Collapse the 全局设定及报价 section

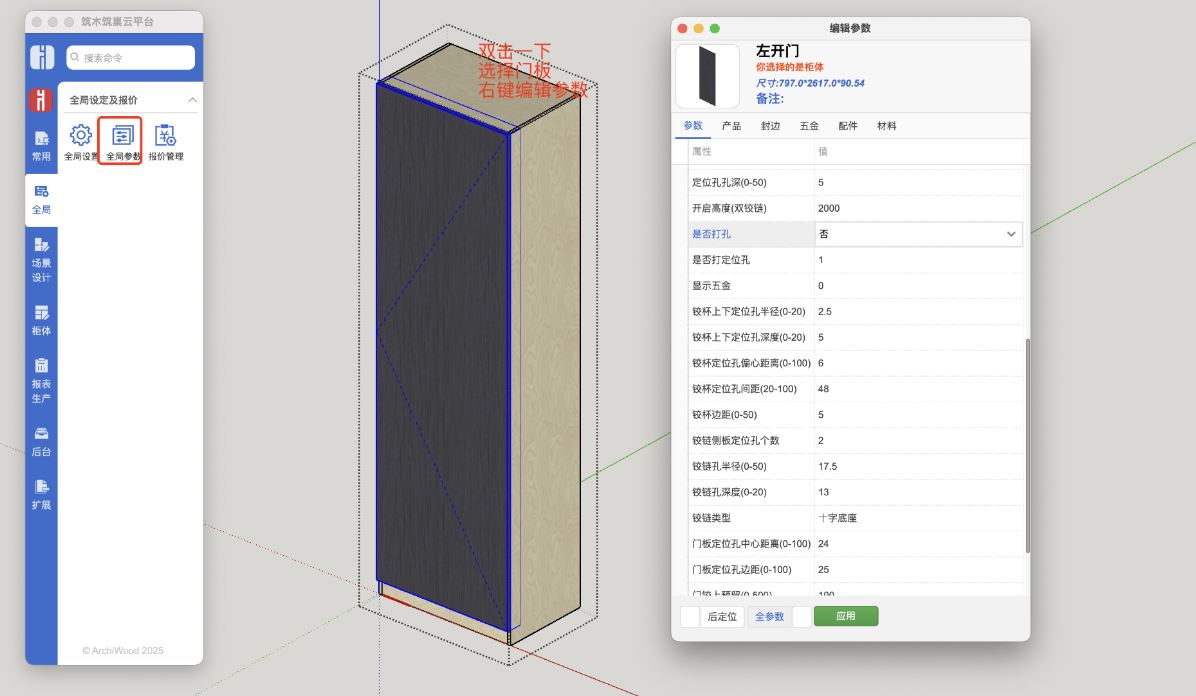pyautogui.click(x=193, y=100)
